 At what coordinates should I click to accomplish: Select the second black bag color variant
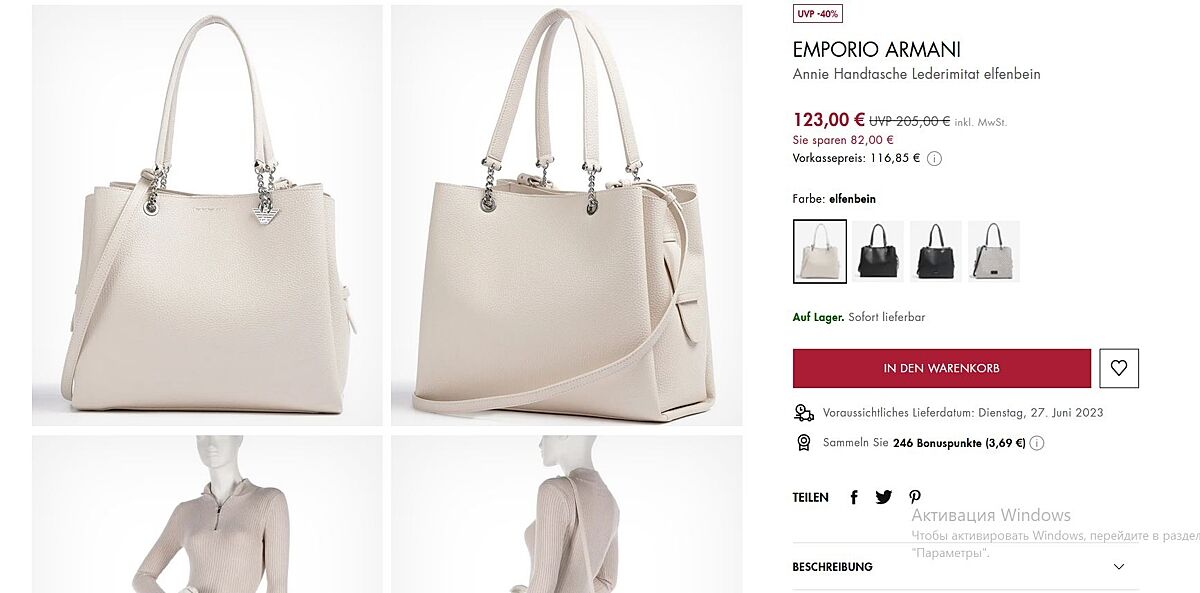click(878, 251)
